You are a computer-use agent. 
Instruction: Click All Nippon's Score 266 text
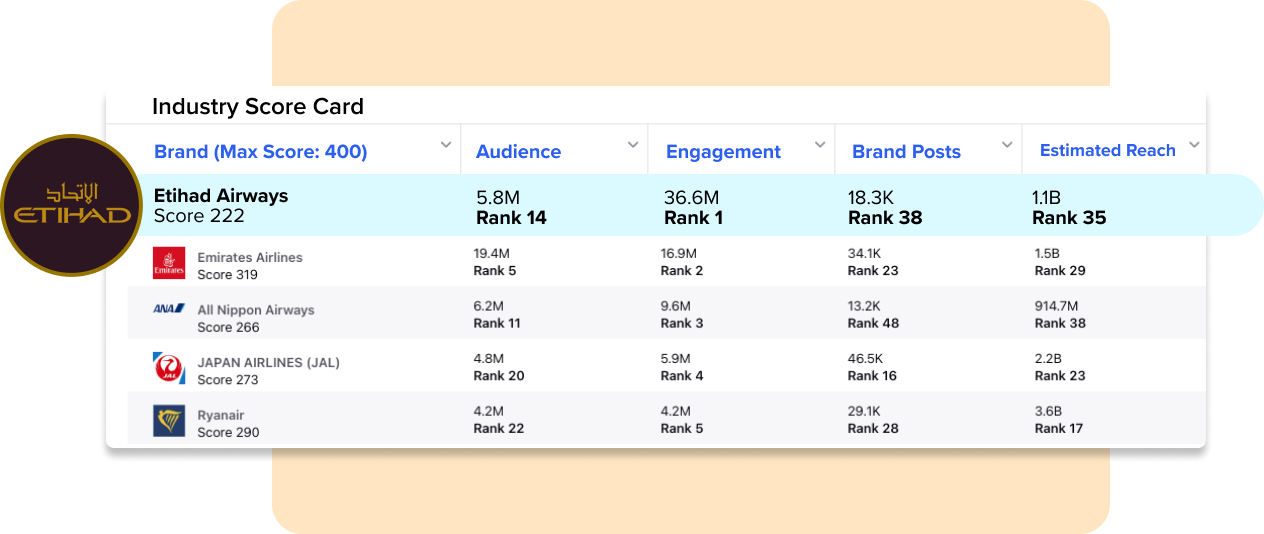pos(228,327)
